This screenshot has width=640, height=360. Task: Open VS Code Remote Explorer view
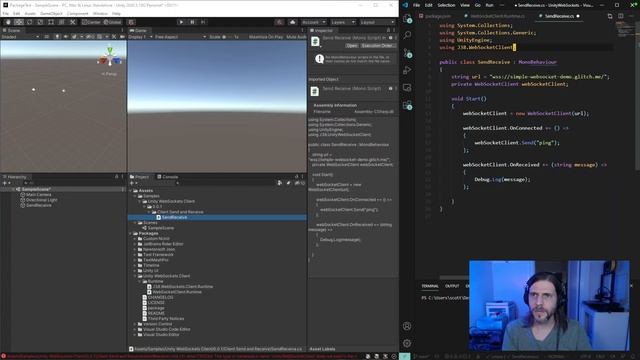(x=407, y=87)
